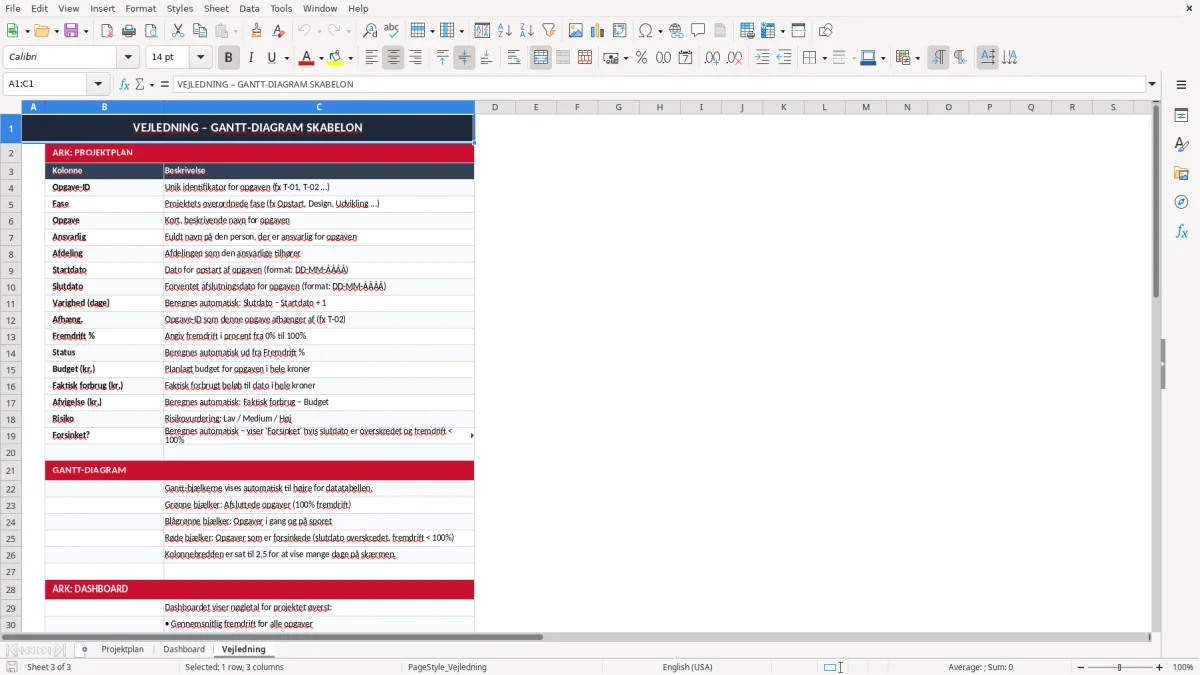Click the Format as Percent icon
The height and width of the screenshot is (675, 1200).
pos(641,58)
